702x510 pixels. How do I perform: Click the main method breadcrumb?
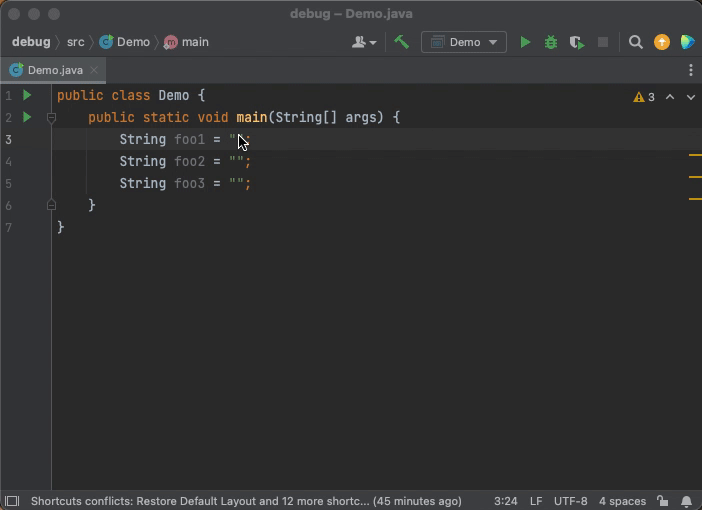(x=186, y=42)
